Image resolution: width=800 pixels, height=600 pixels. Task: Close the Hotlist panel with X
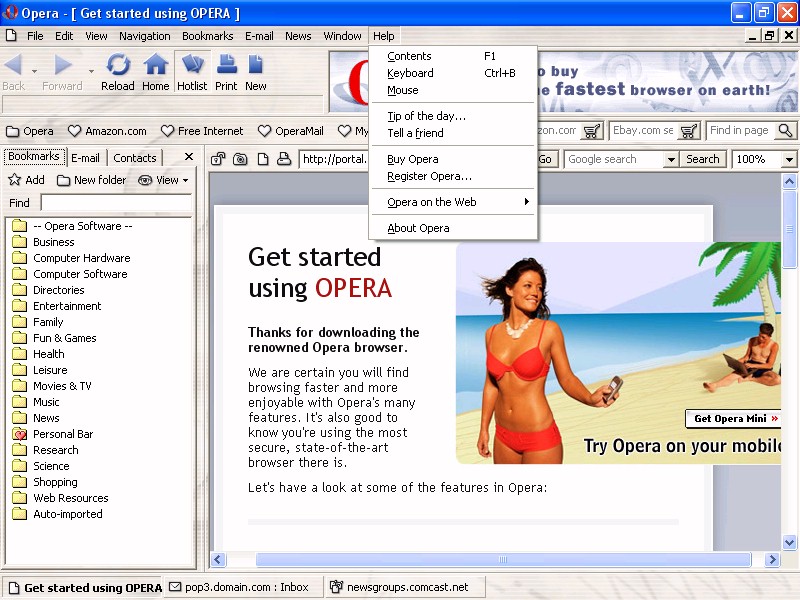tap(187, 158)
